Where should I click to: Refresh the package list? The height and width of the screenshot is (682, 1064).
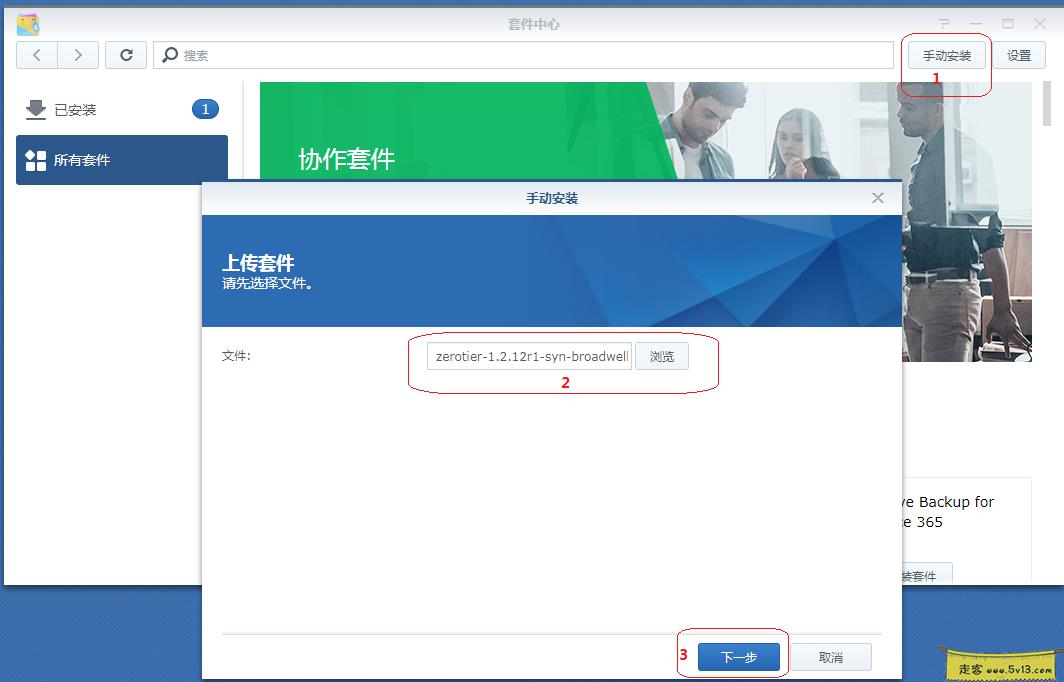click(x=125, y=55)
